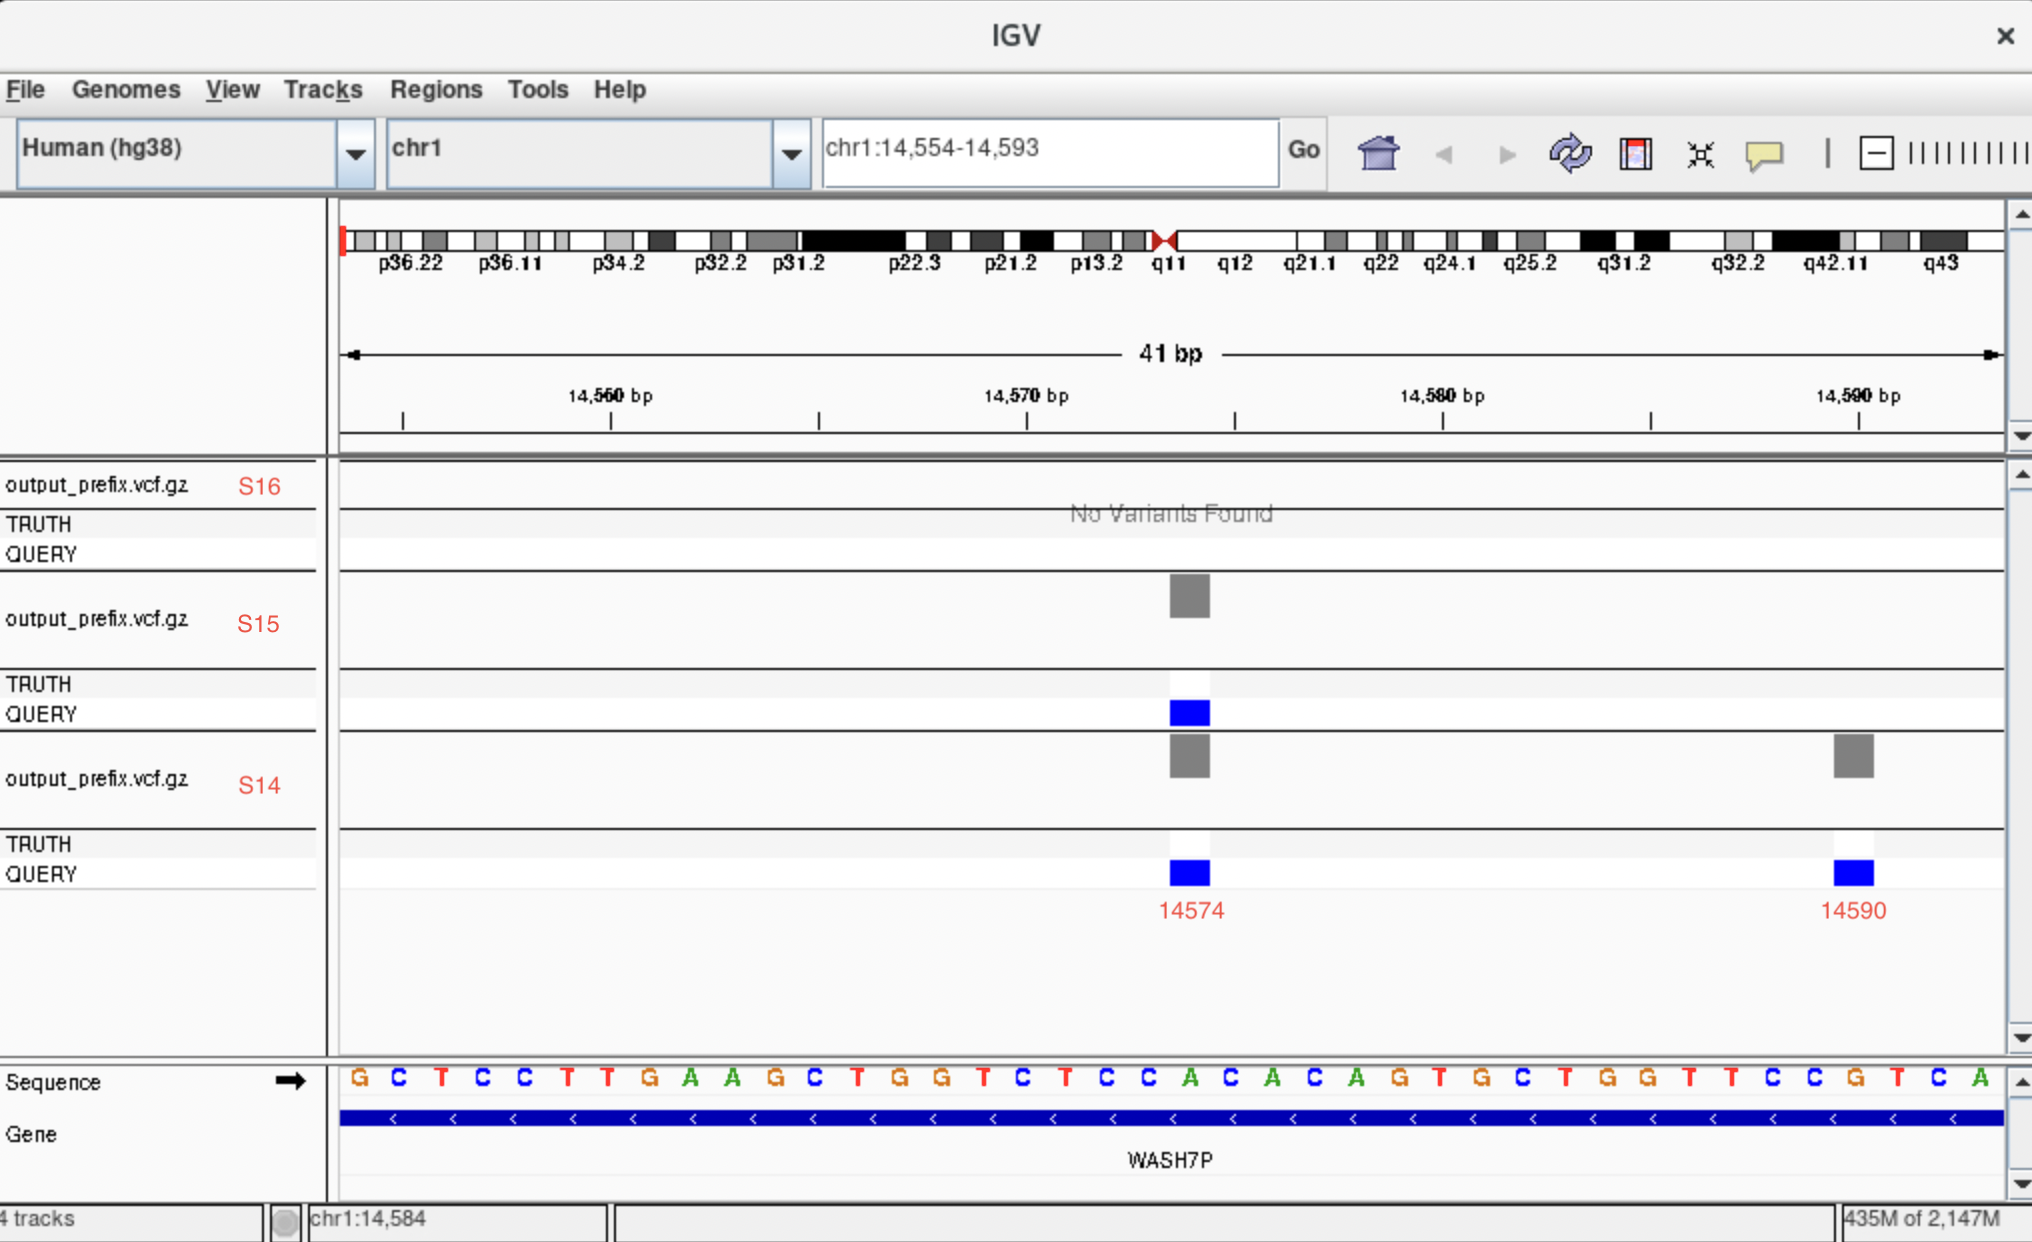Screen dimensions: 2032x1242
Task: Click the red 14574 position label
Action: pyautogui.click(x=1191, y=911)
